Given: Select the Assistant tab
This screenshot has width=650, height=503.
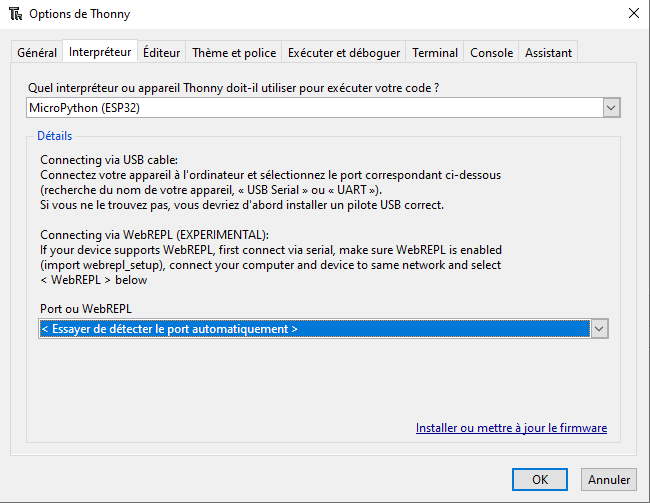Looking at the screenshot, I should (548, 53).
